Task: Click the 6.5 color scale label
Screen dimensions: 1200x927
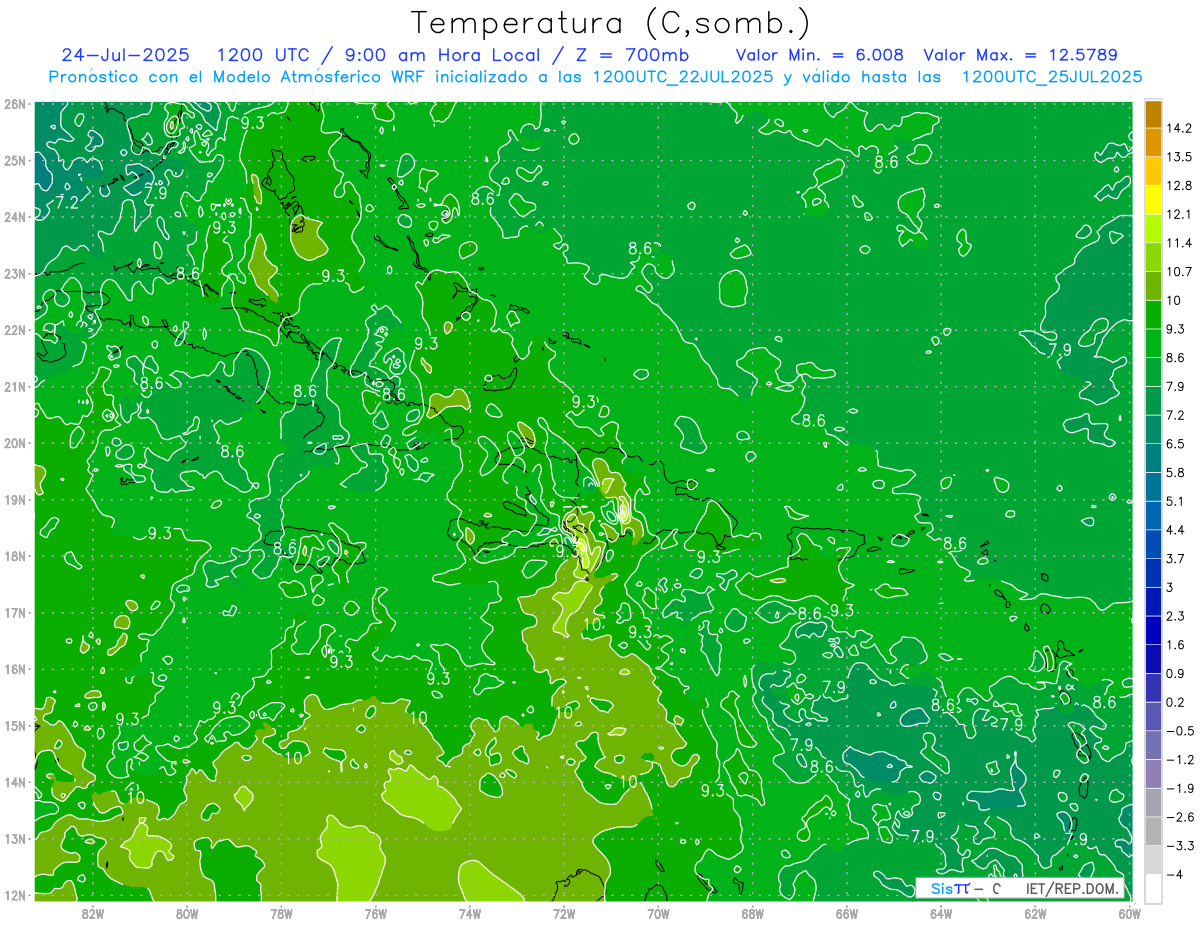Action: (1176, 443)
